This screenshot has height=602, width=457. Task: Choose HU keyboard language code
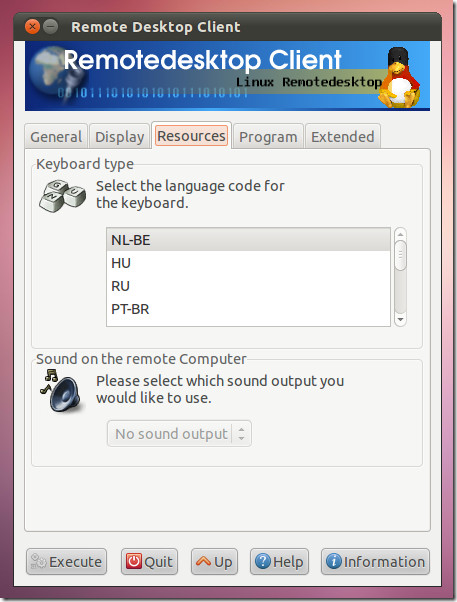pyautogui.click(x=248, y=263)
